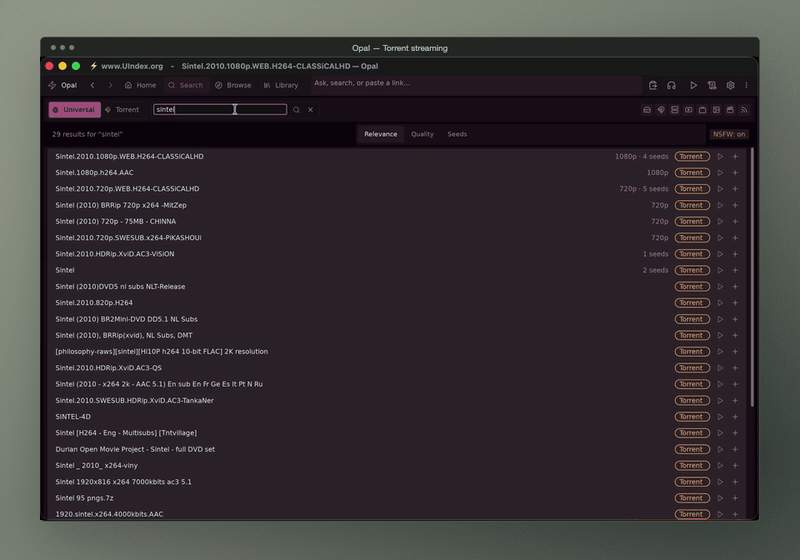Screen dimensions: 800x560
Task: Play Sintel.2010.720p.WEB.H264-CLASSiCALHD result
Action: pyautogui.click(x=720, y=189)
